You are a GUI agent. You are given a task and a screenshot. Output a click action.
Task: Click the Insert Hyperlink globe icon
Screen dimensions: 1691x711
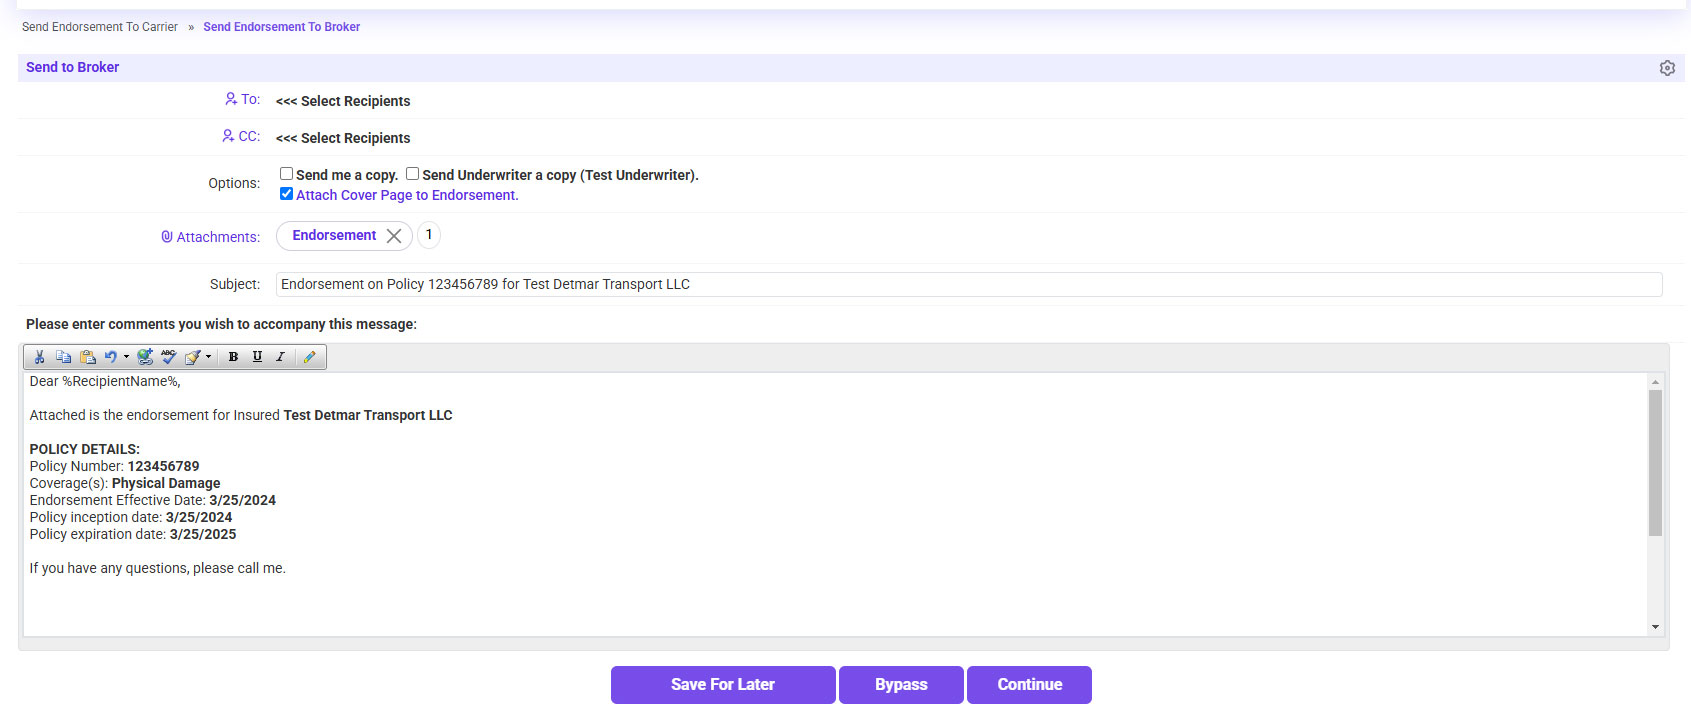145,357
